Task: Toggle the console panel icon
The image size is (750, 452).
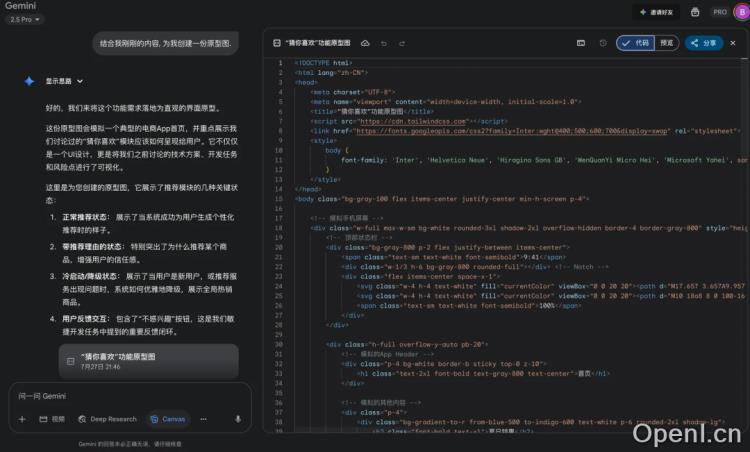Action: tap(581, 43)
